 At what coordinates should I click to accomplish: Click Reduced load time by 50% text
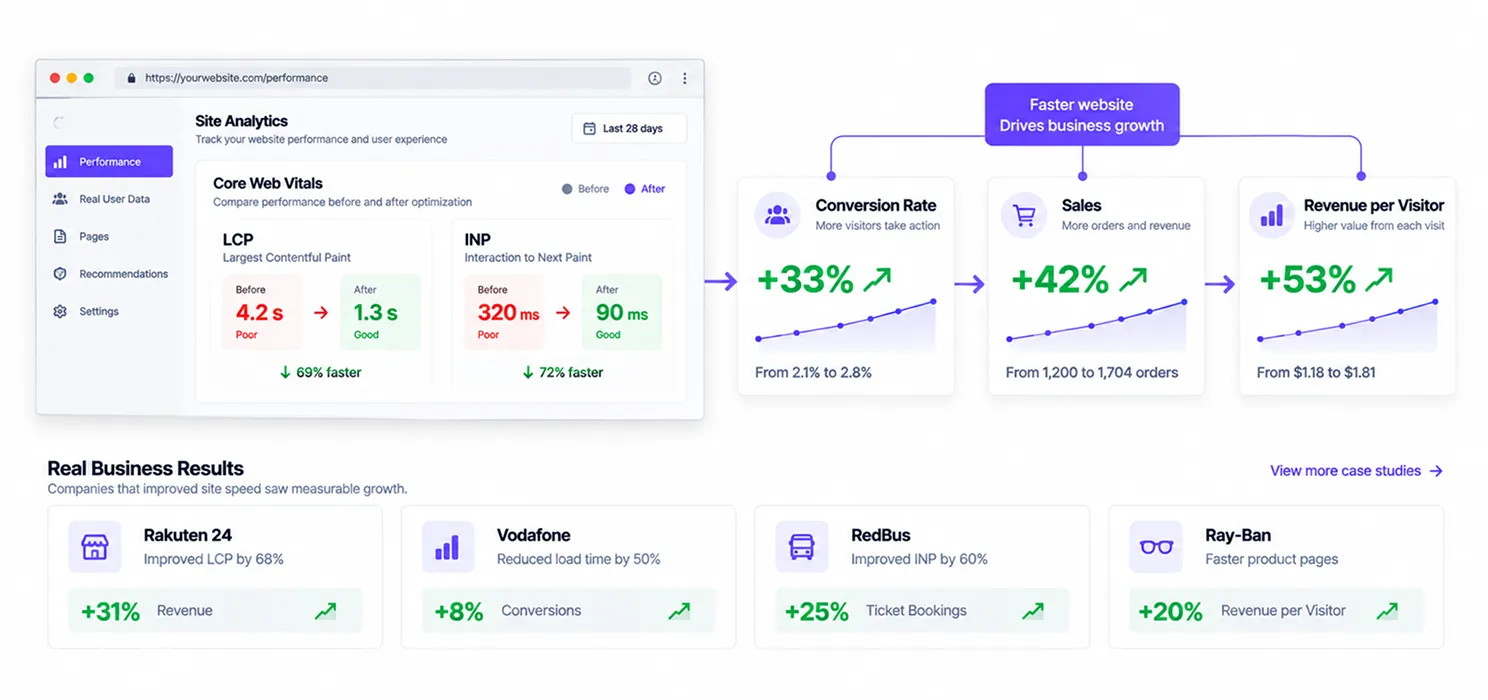coord(579,560)
